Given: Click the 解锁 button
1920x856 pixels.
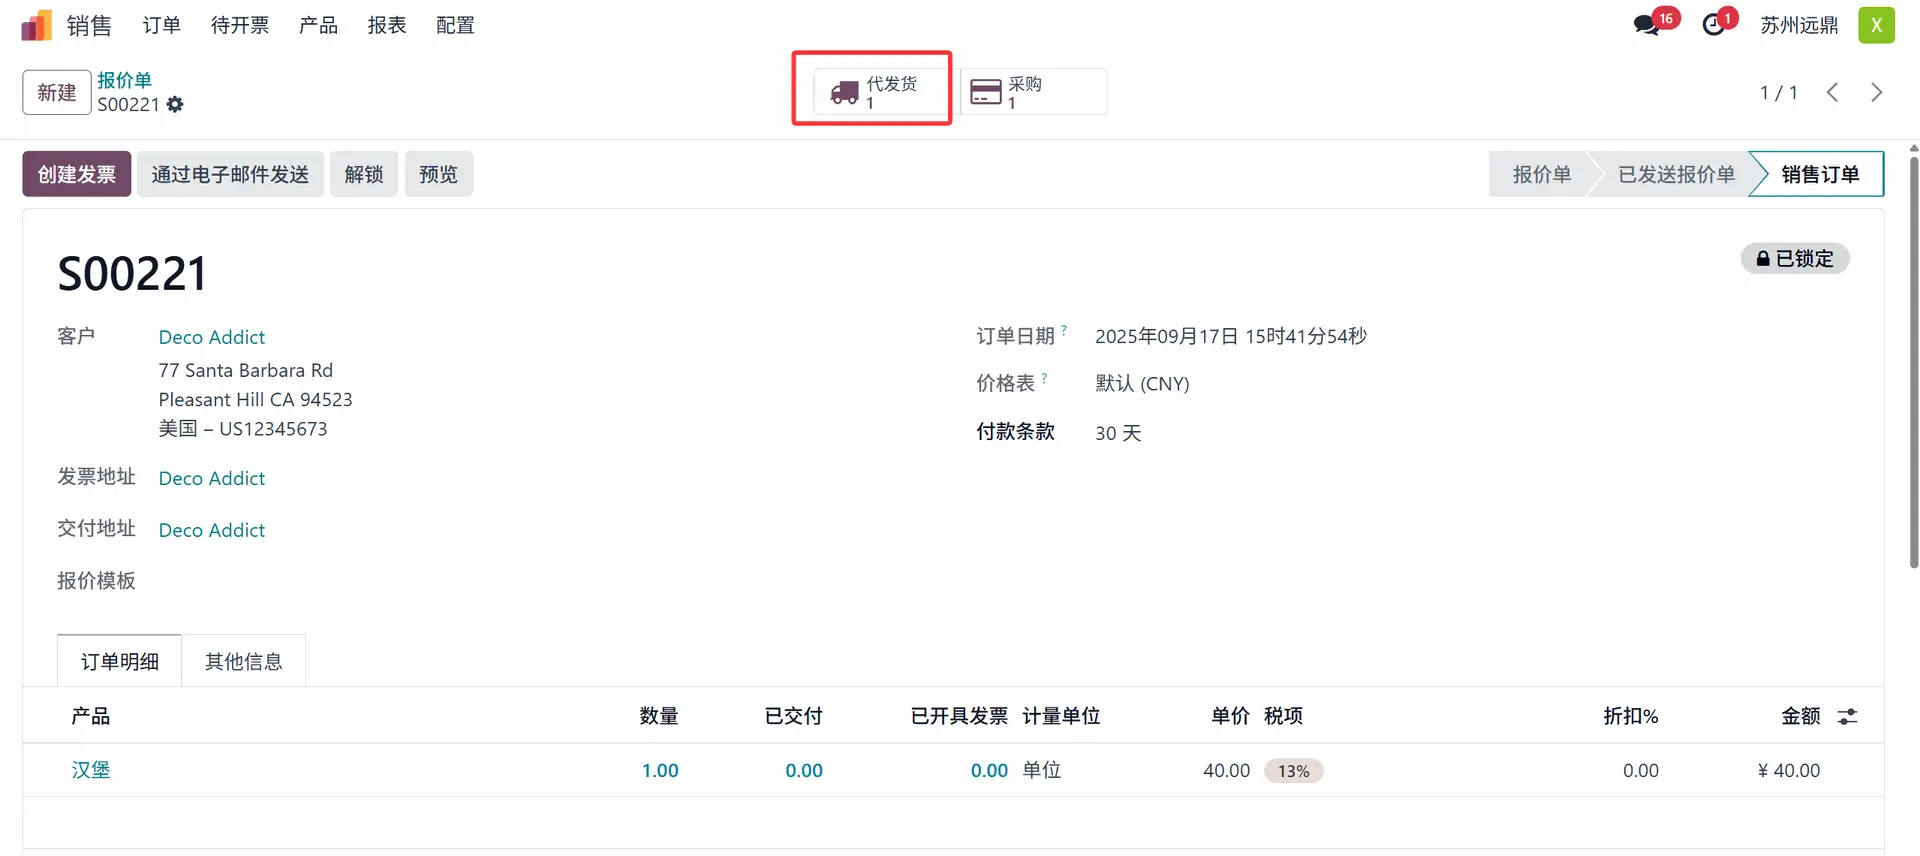Looking at the screenshot, I should pyautogui.click(x=364, y=174).
